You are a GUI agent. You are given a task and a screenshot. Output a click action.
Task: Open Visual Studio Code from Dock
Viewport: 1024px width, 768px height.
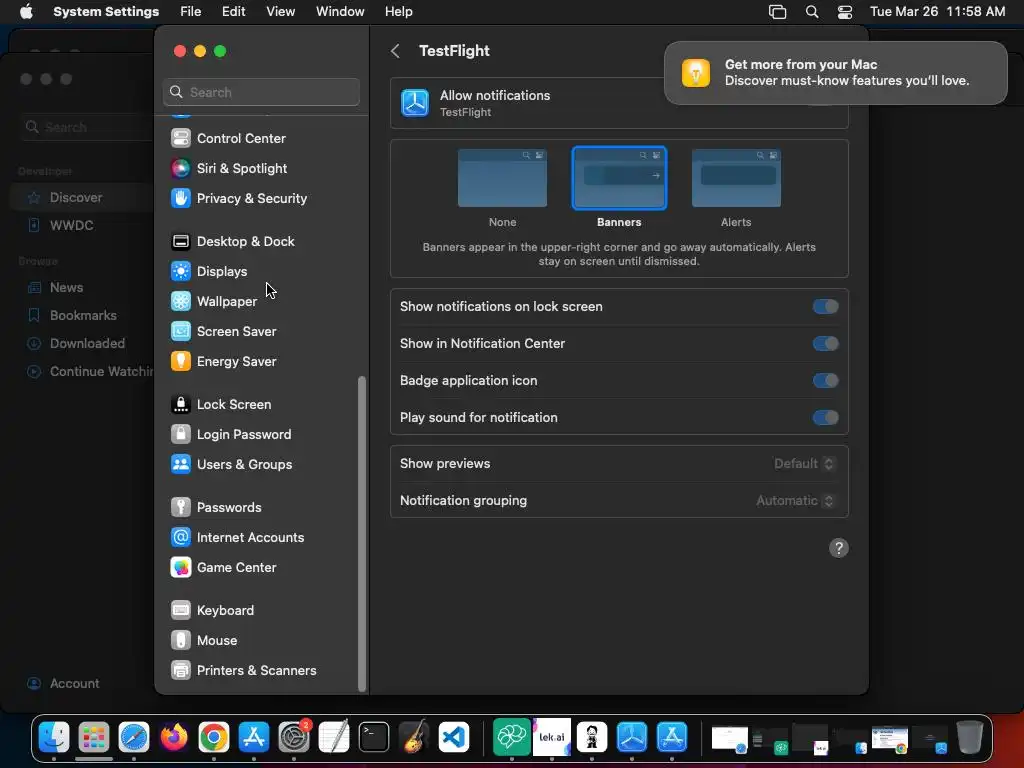454,738
